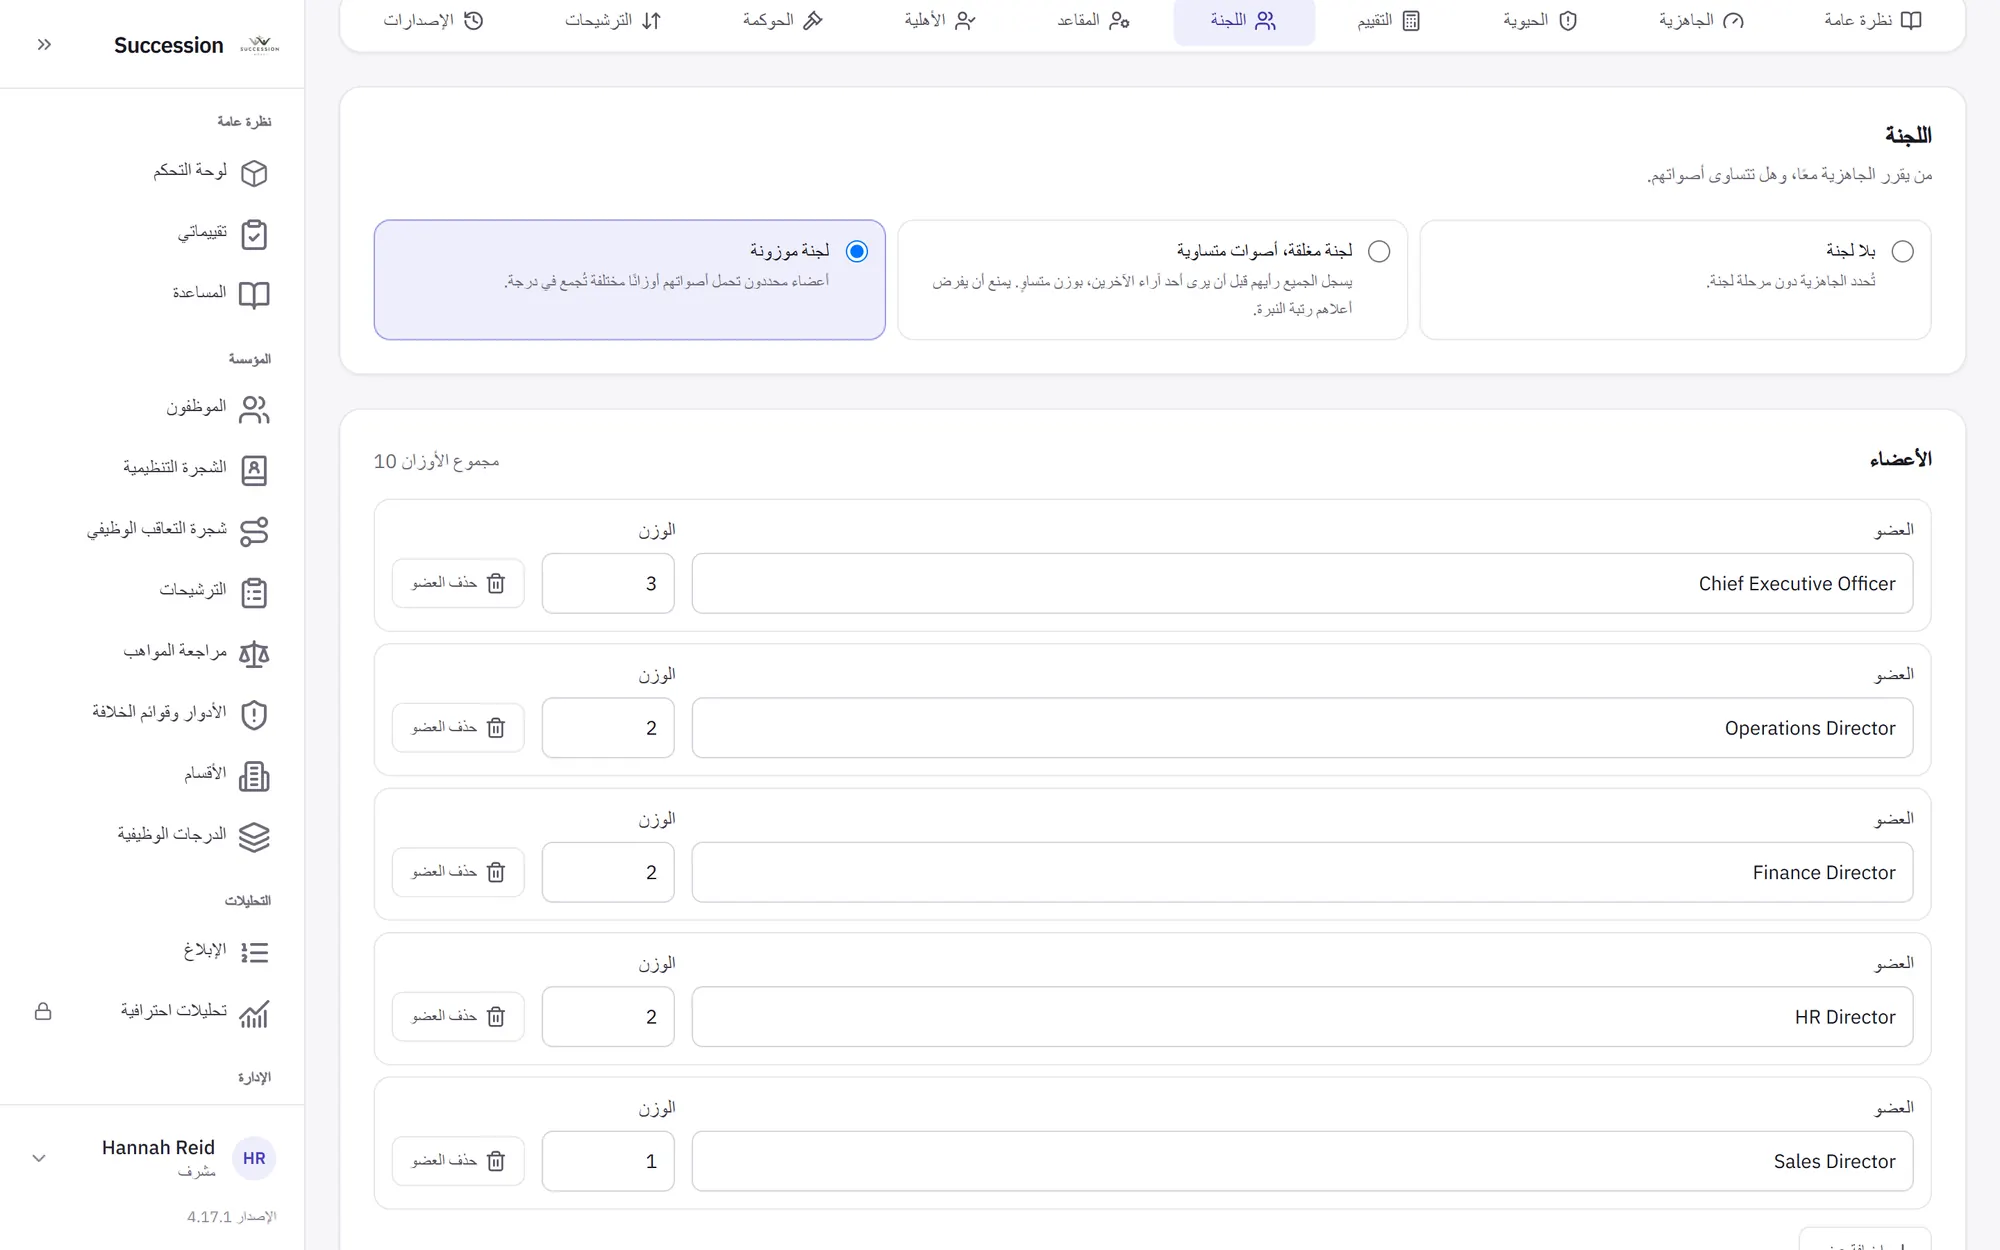Screen dimensions: 2000x1250
Task: Select لجنة مغلقة، أصوات متساوية radio option
Action: coord(1379,251)
